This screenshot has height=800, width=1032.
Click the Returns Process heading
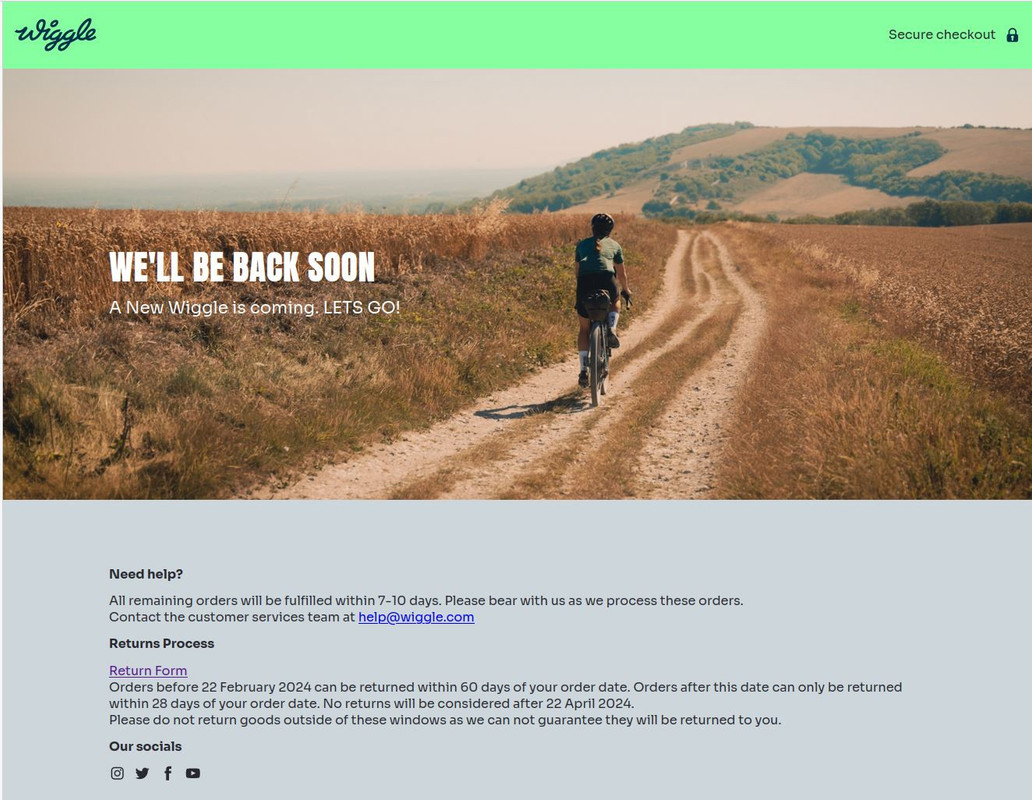(162, 643)
